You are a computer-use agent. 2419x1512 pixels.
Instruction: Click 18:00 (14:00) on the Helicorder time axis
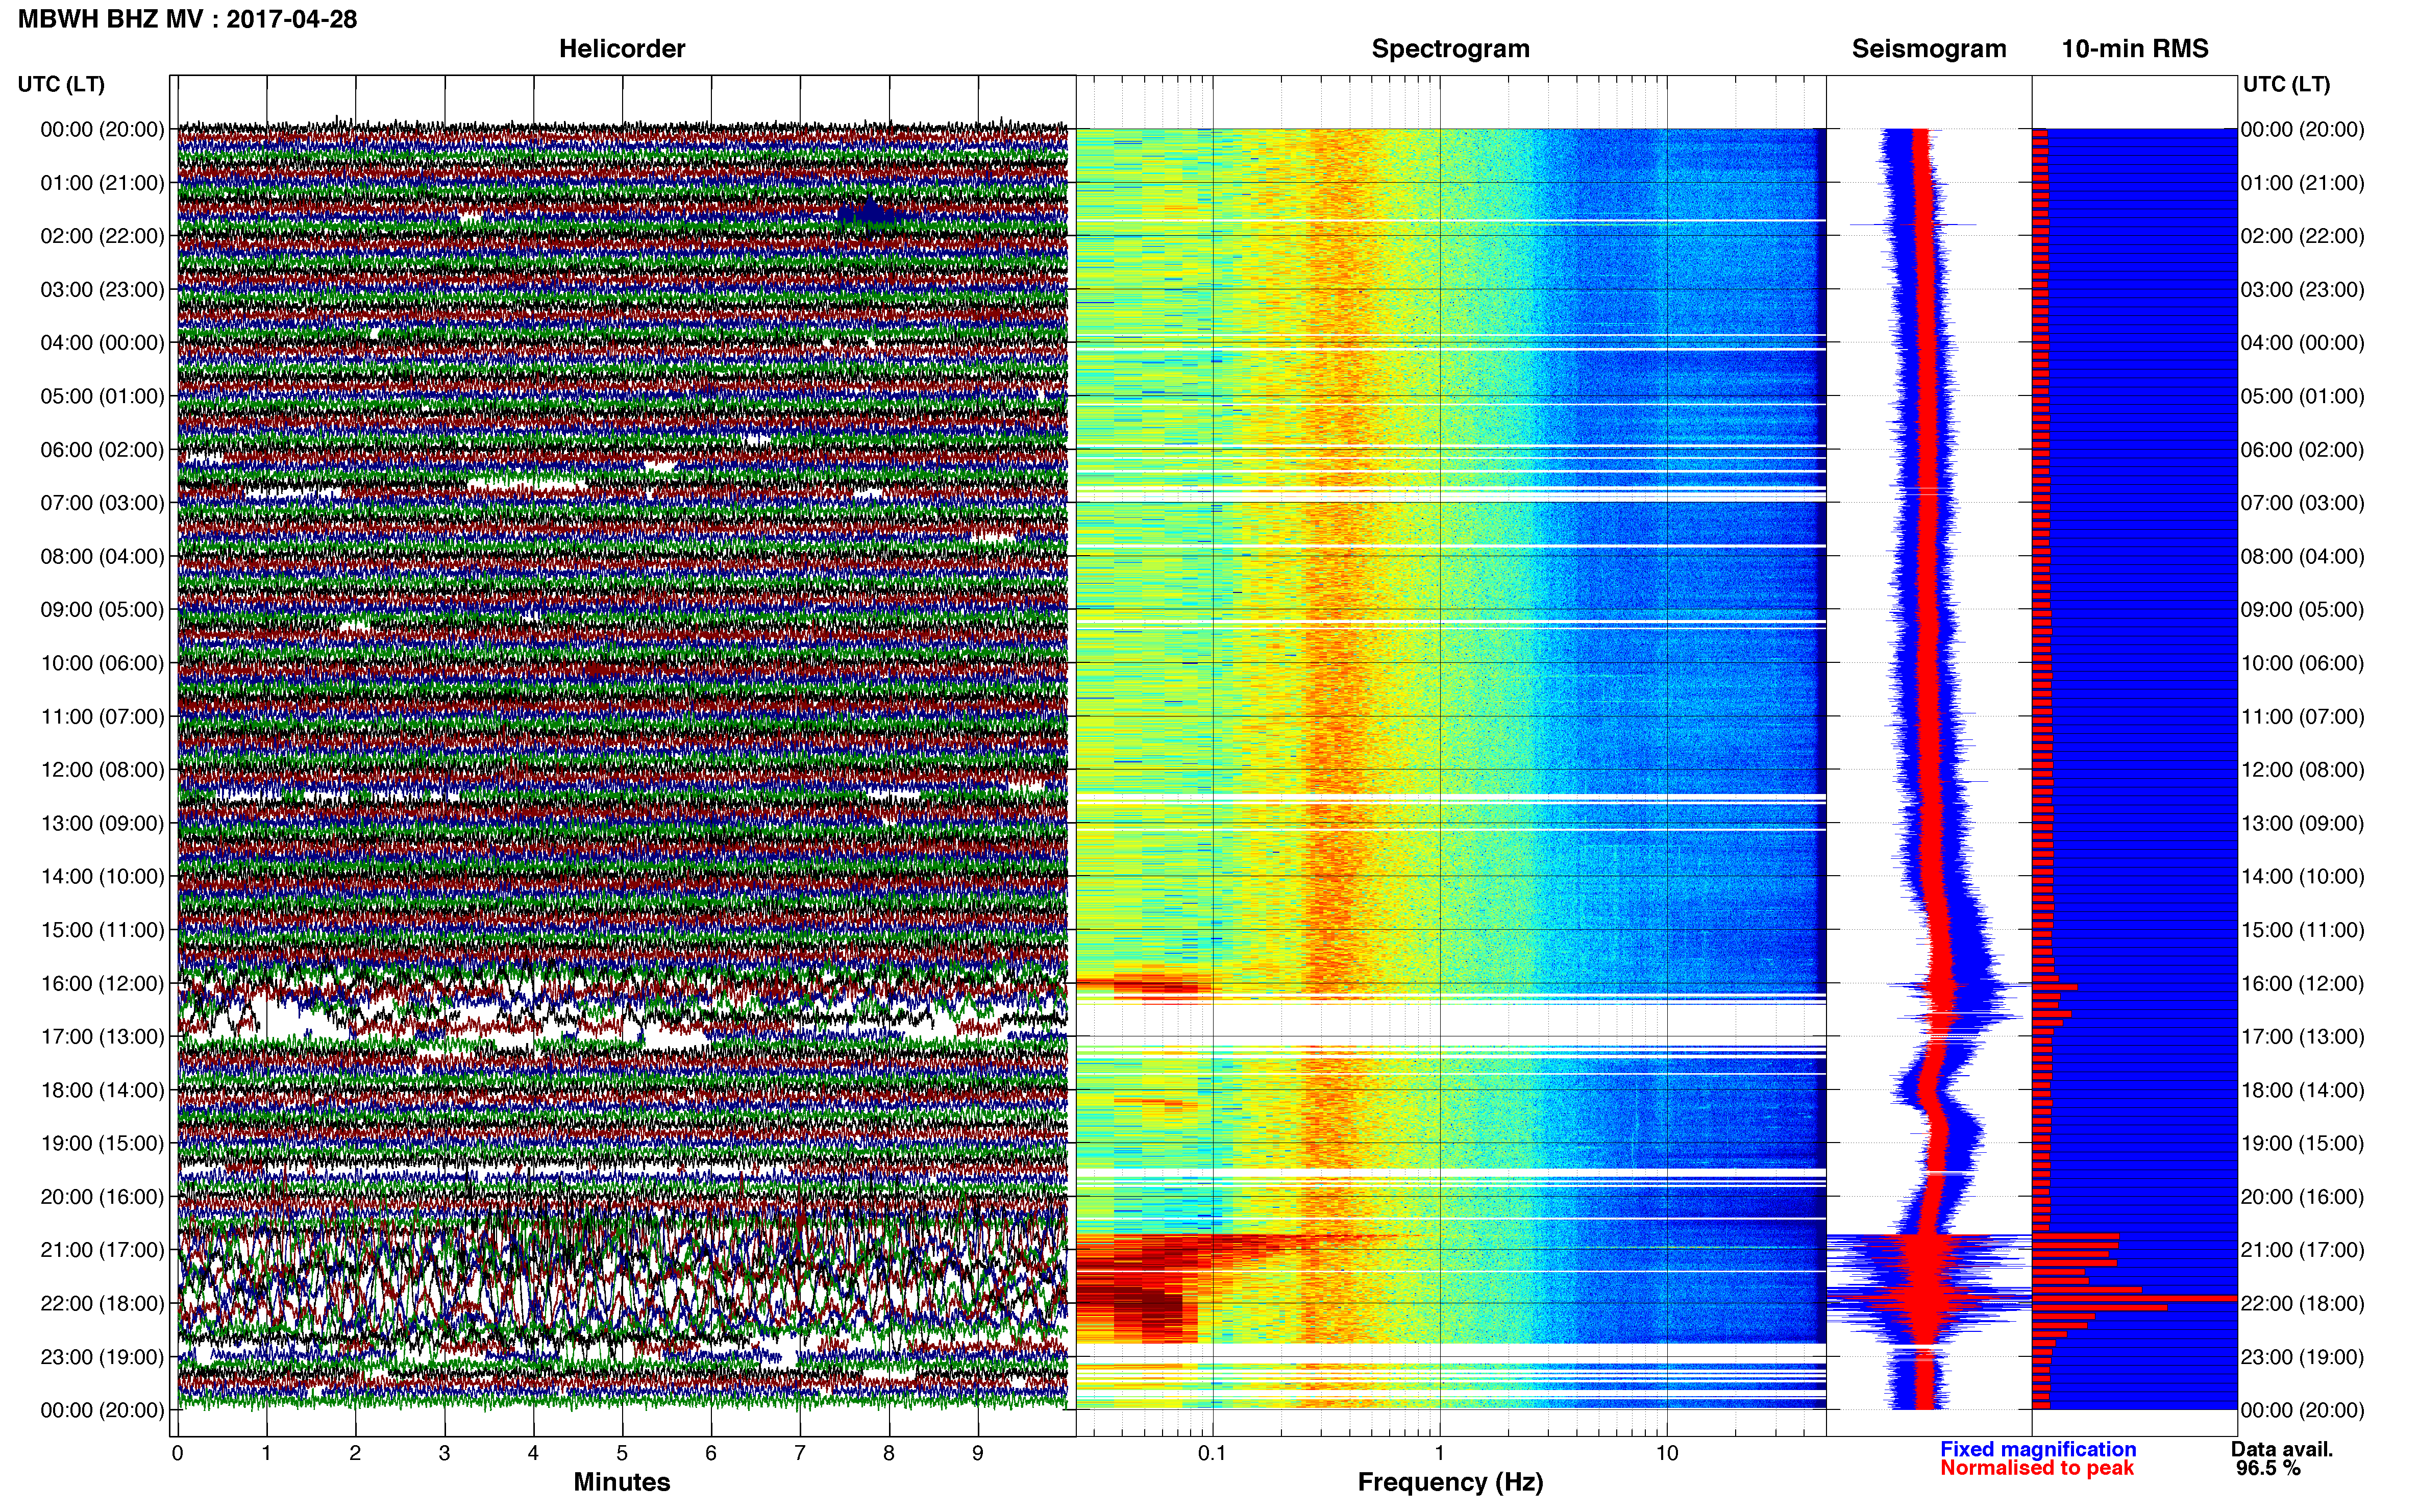tap(102, 1090)
